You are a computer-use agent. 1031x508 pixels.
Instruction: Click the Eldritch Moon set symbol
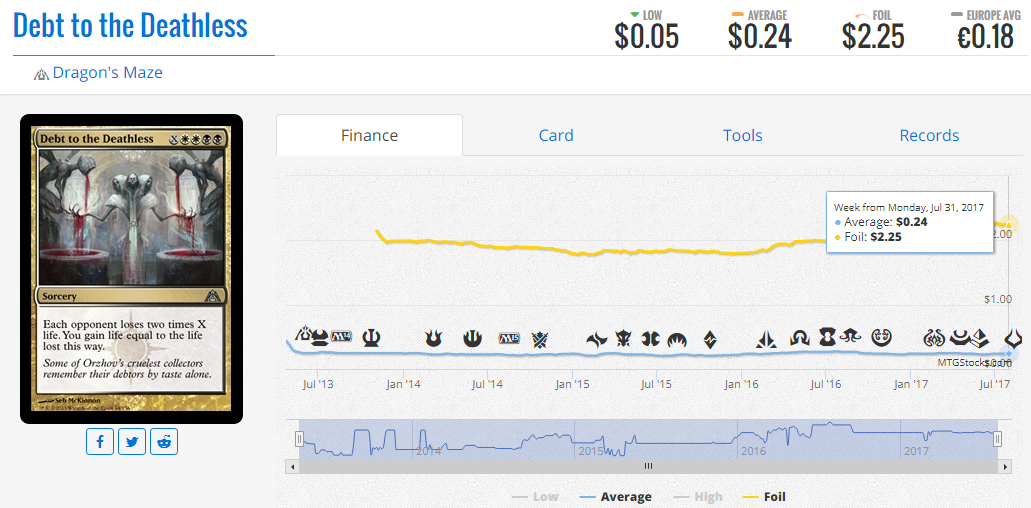(850, 336)
